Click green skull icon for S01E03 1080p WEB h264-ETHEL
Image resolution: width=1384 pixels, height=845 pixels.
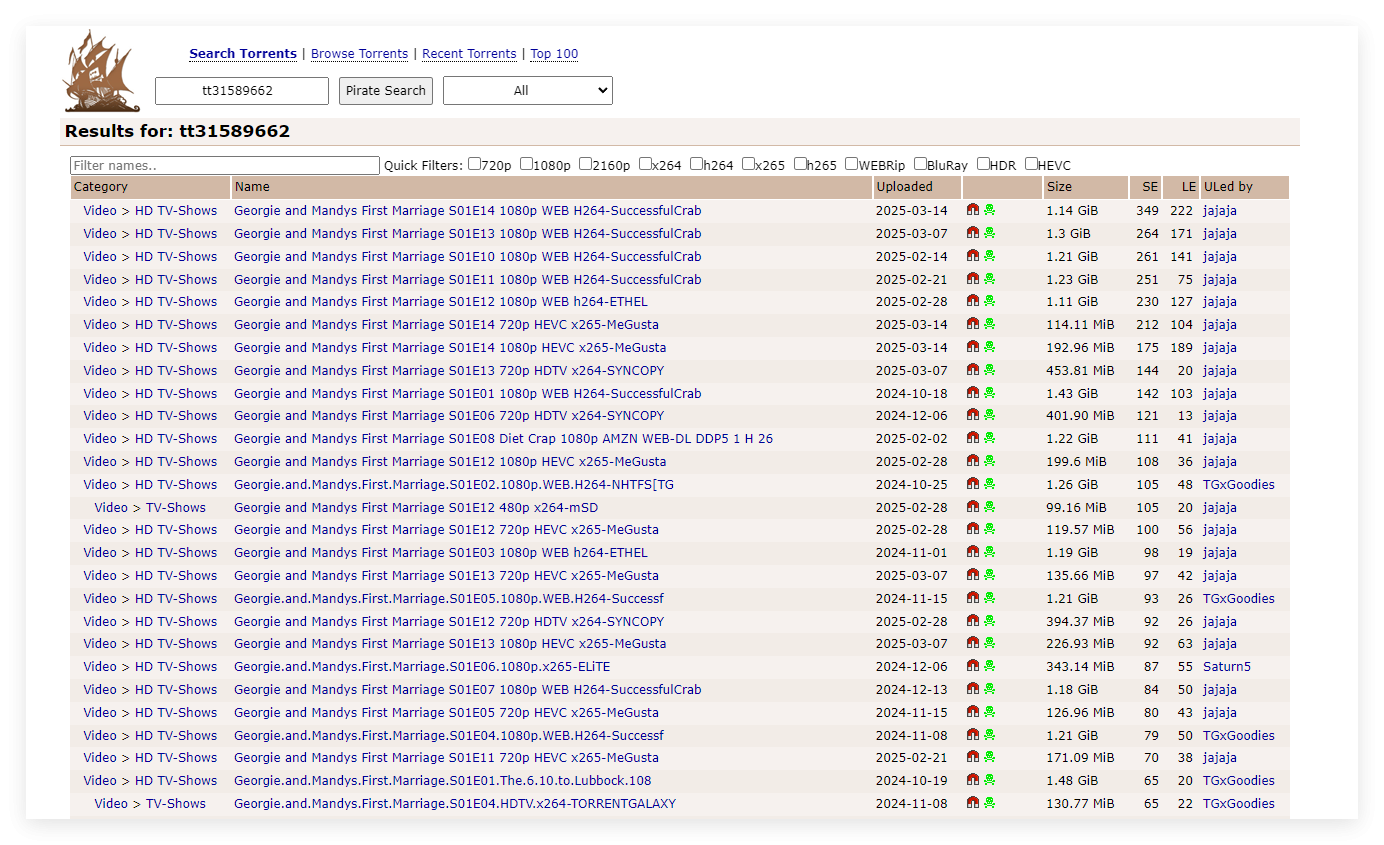point(990,552)
